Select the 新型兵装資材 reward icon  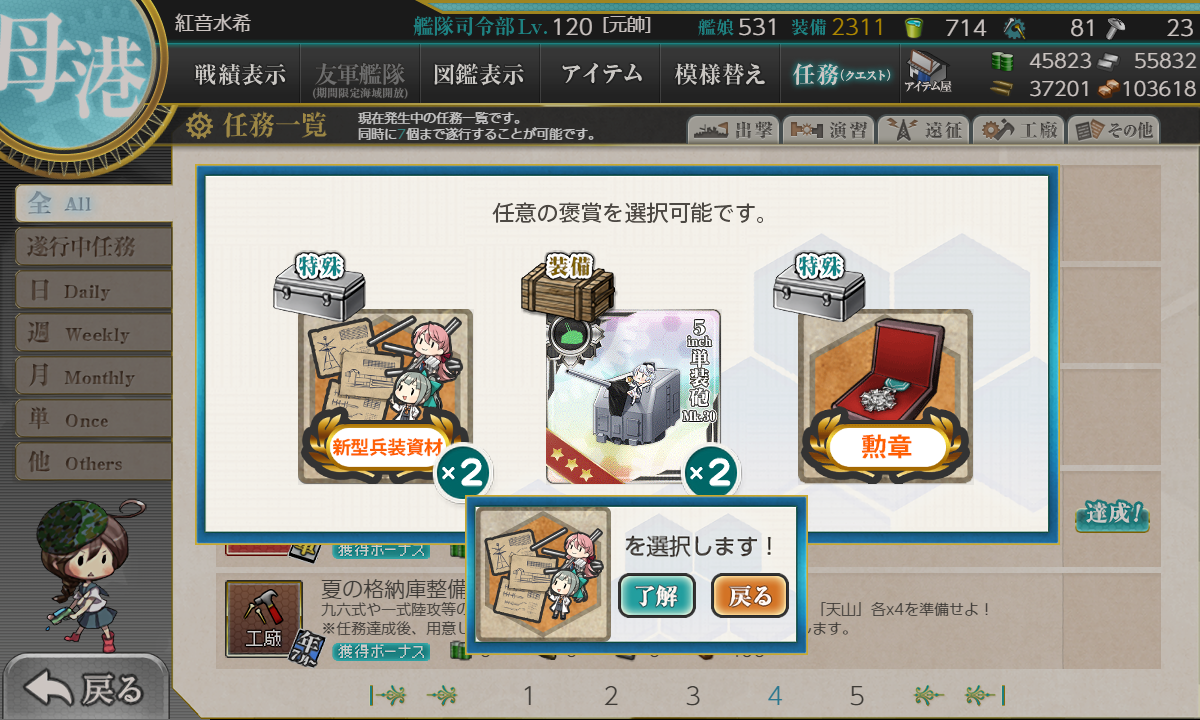(x=386, y=396)
